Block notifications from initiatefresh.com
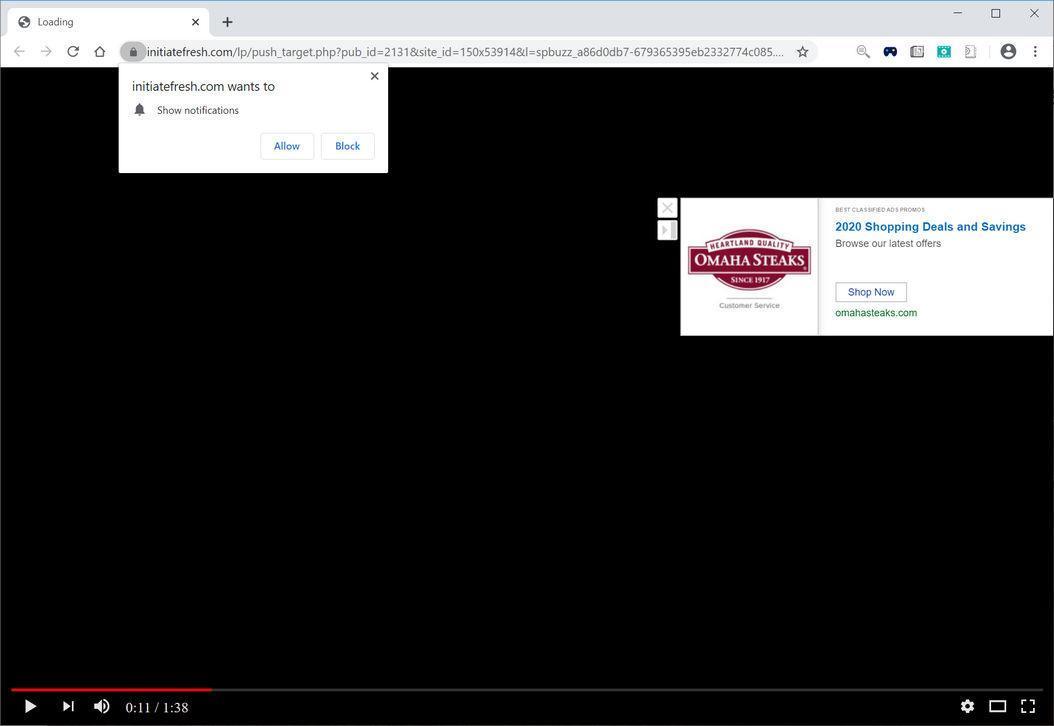The width and height of the screenshot is (1054, 726). click(348, 146)
